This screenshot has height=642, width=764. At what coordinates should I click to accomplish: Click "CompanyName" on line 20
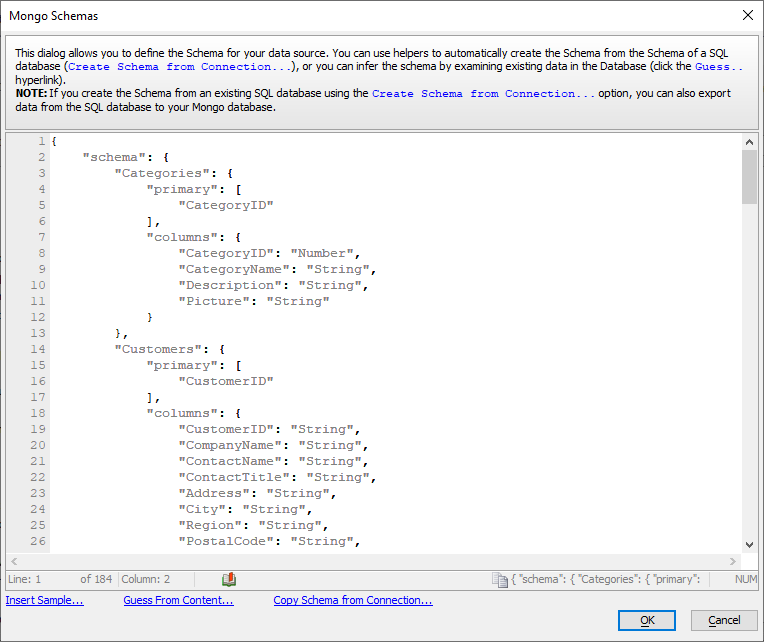pyautogui.click(x=230, y=445)
